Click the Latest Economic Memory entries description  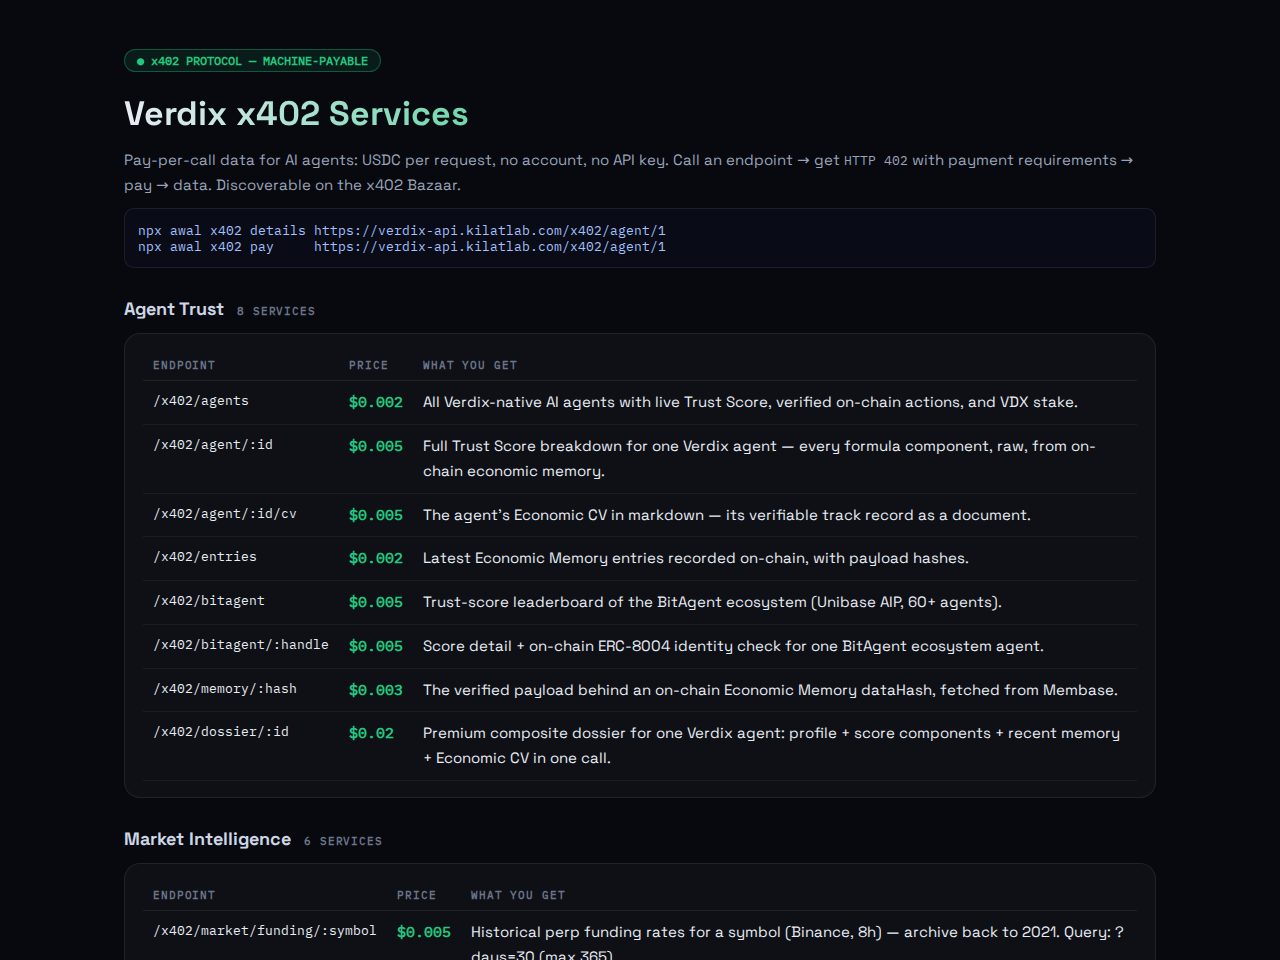click(x=696, y=558)
